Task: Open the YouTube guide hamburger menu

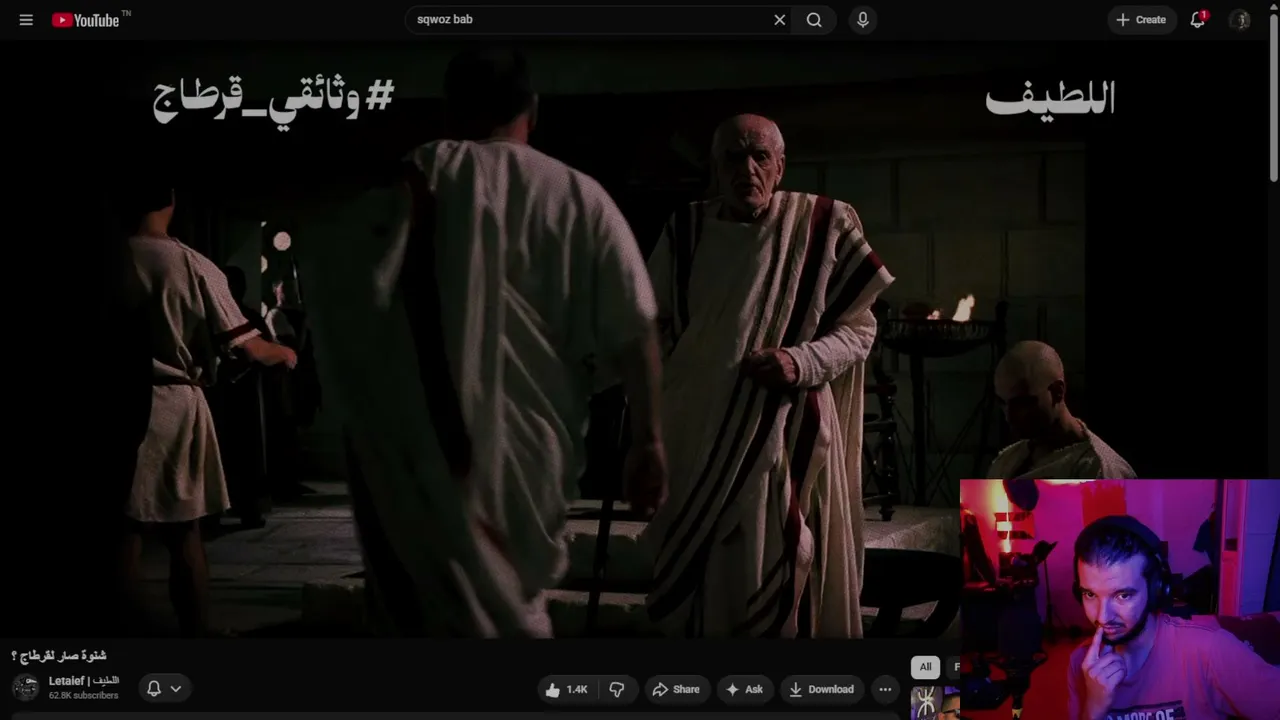Action: click(26, 20)
